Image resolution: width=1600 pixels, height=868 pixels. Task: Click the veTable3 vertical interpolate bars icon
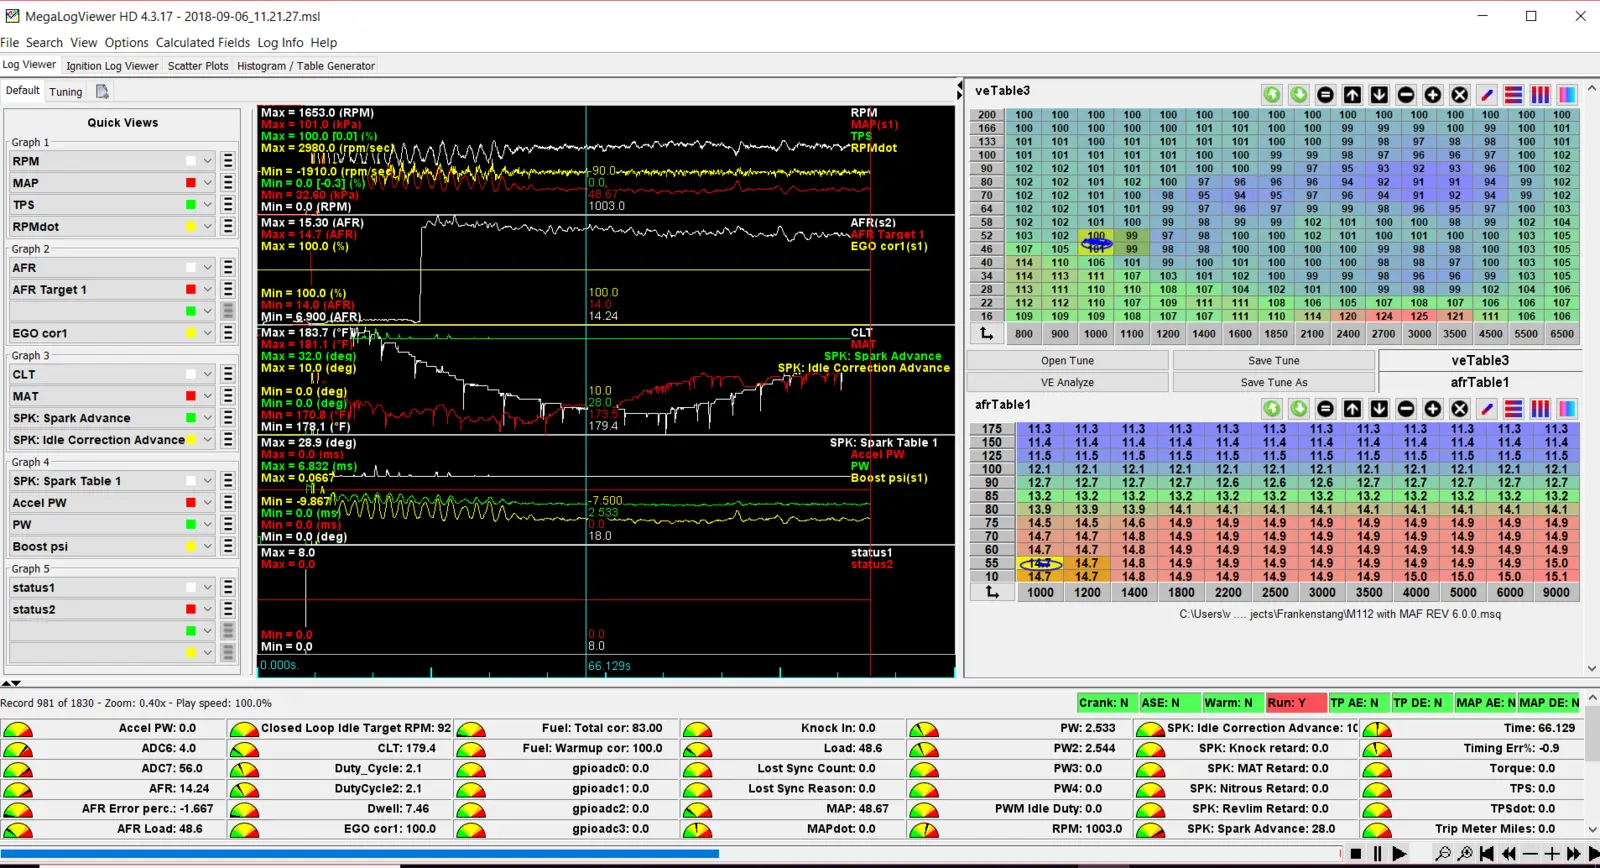click(x=1541, y=94)
